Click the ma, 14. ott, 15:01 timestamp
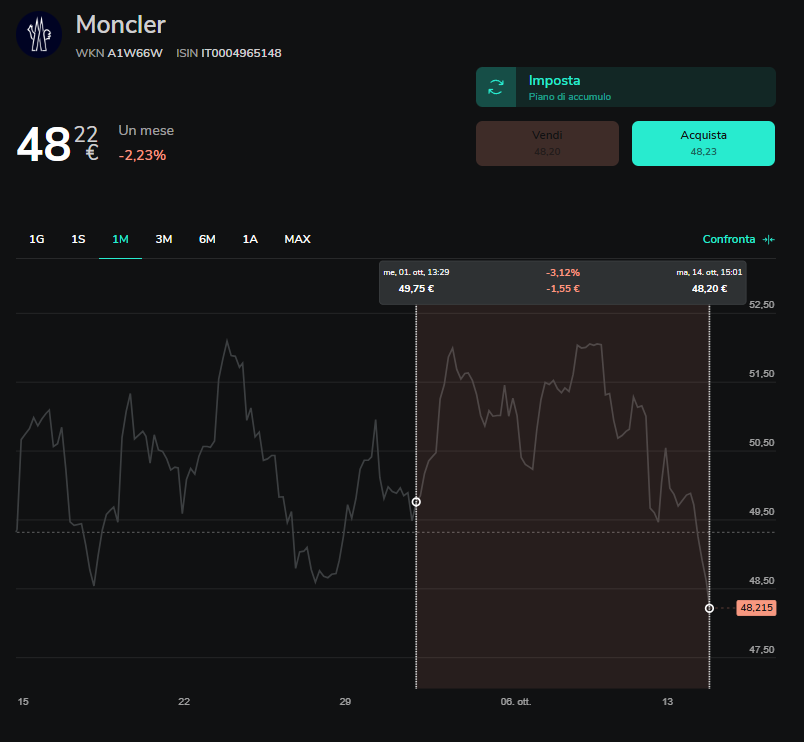The image size is (804, 742). click(709, 272)
